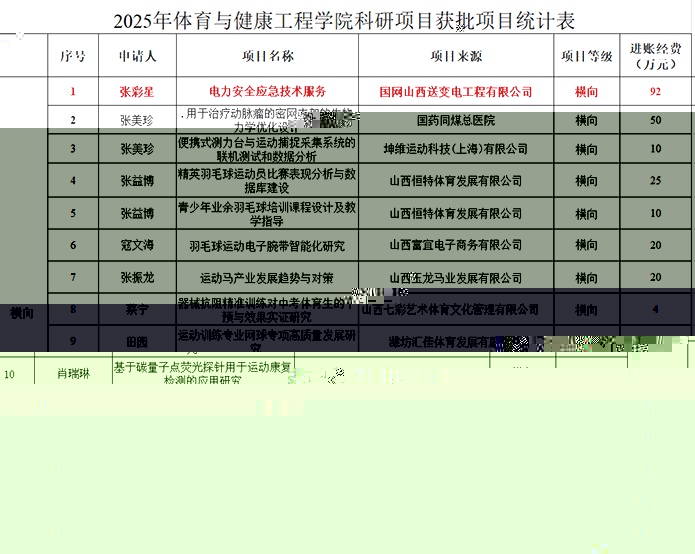Select applicant cell 张彩星

click(137, 92)
